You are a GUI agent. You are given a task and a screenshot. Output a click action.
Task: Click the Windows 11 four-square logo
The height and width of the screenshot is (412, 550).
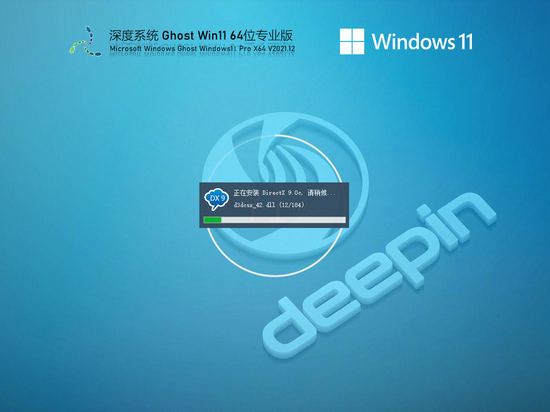(352, 41)
